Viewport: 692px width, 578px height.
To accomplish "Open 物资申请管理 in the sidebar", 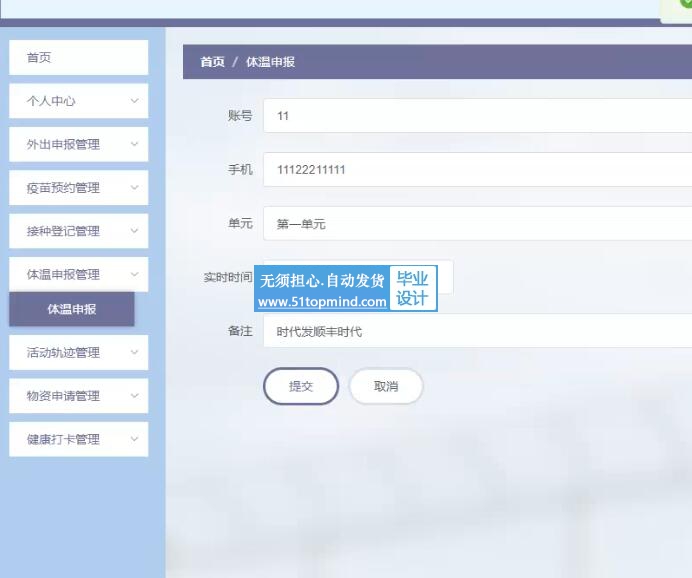I will pos(79,396).
